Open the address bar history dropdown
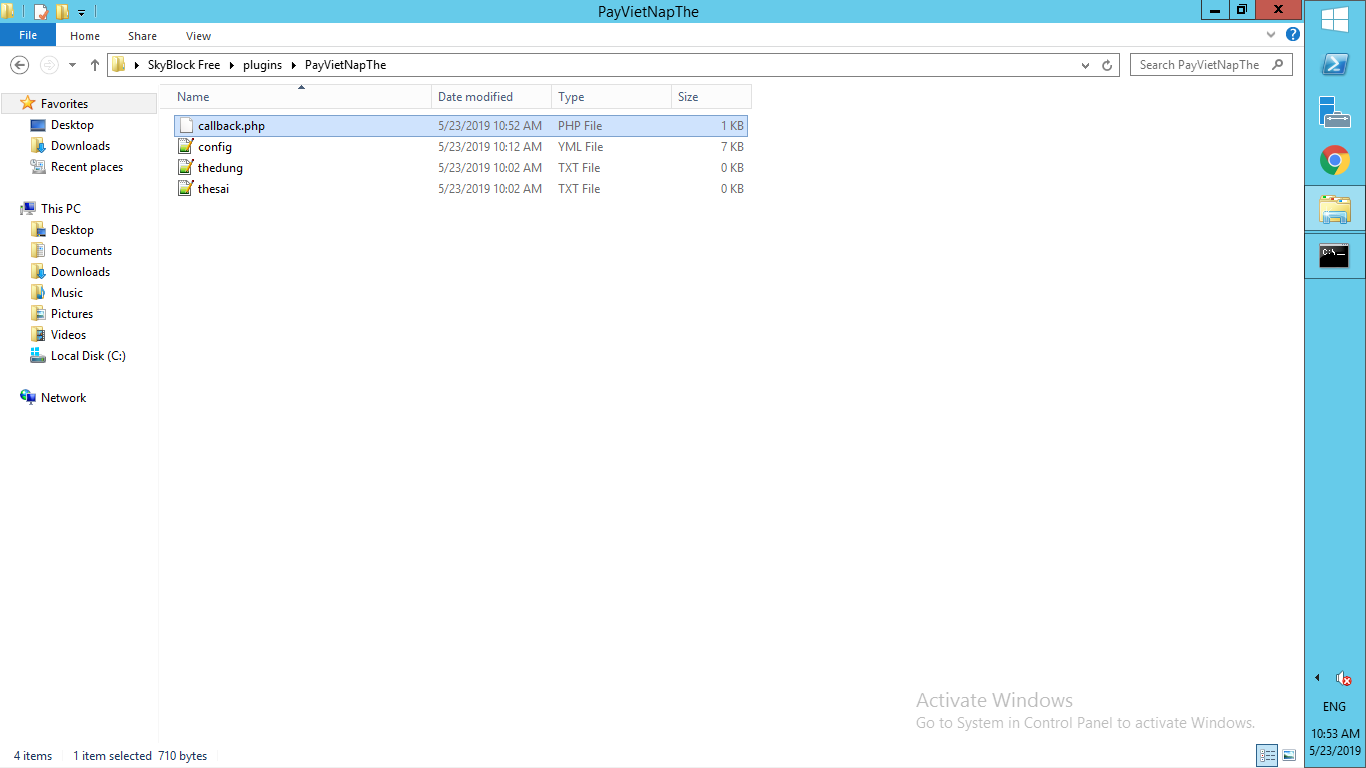The height and width of the screenshot is (768, 1366). click(x=1086, y=65)
